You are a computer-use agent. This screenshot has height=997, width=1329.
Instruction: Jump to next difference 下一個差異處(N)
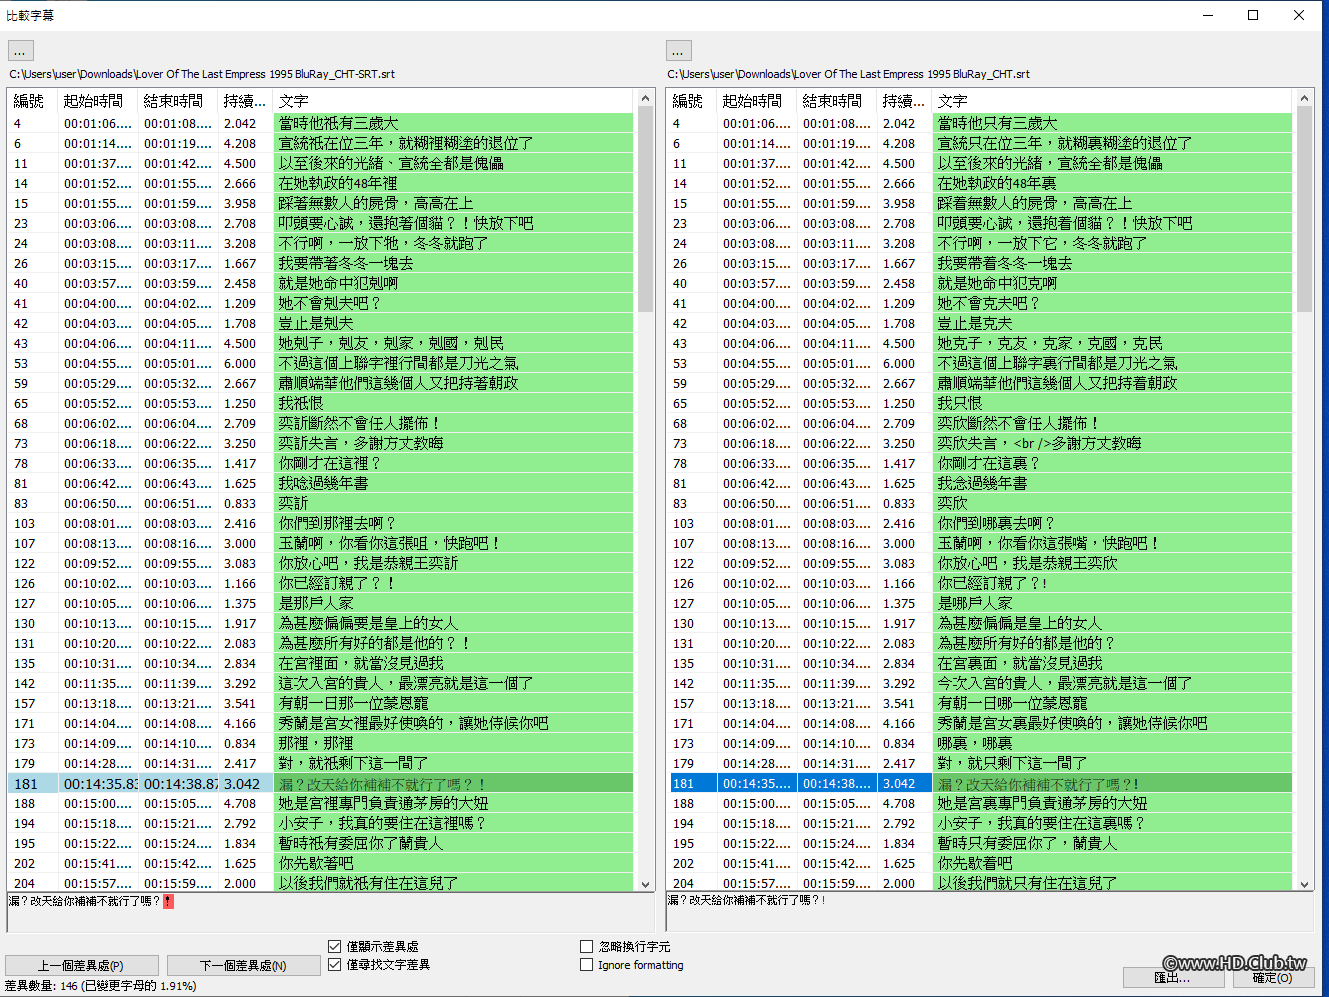[243, 965]
